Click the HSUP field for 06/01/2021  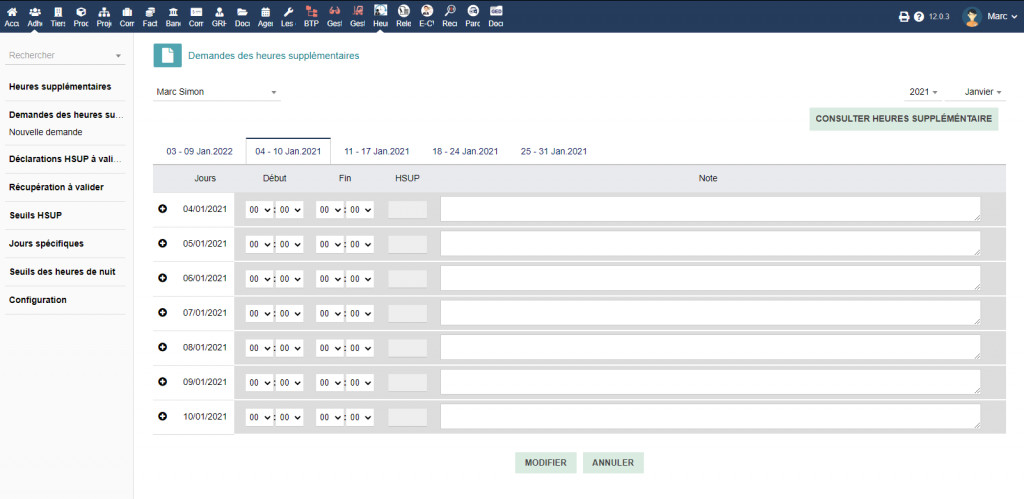pyautogui.click(x=408, y=279)
